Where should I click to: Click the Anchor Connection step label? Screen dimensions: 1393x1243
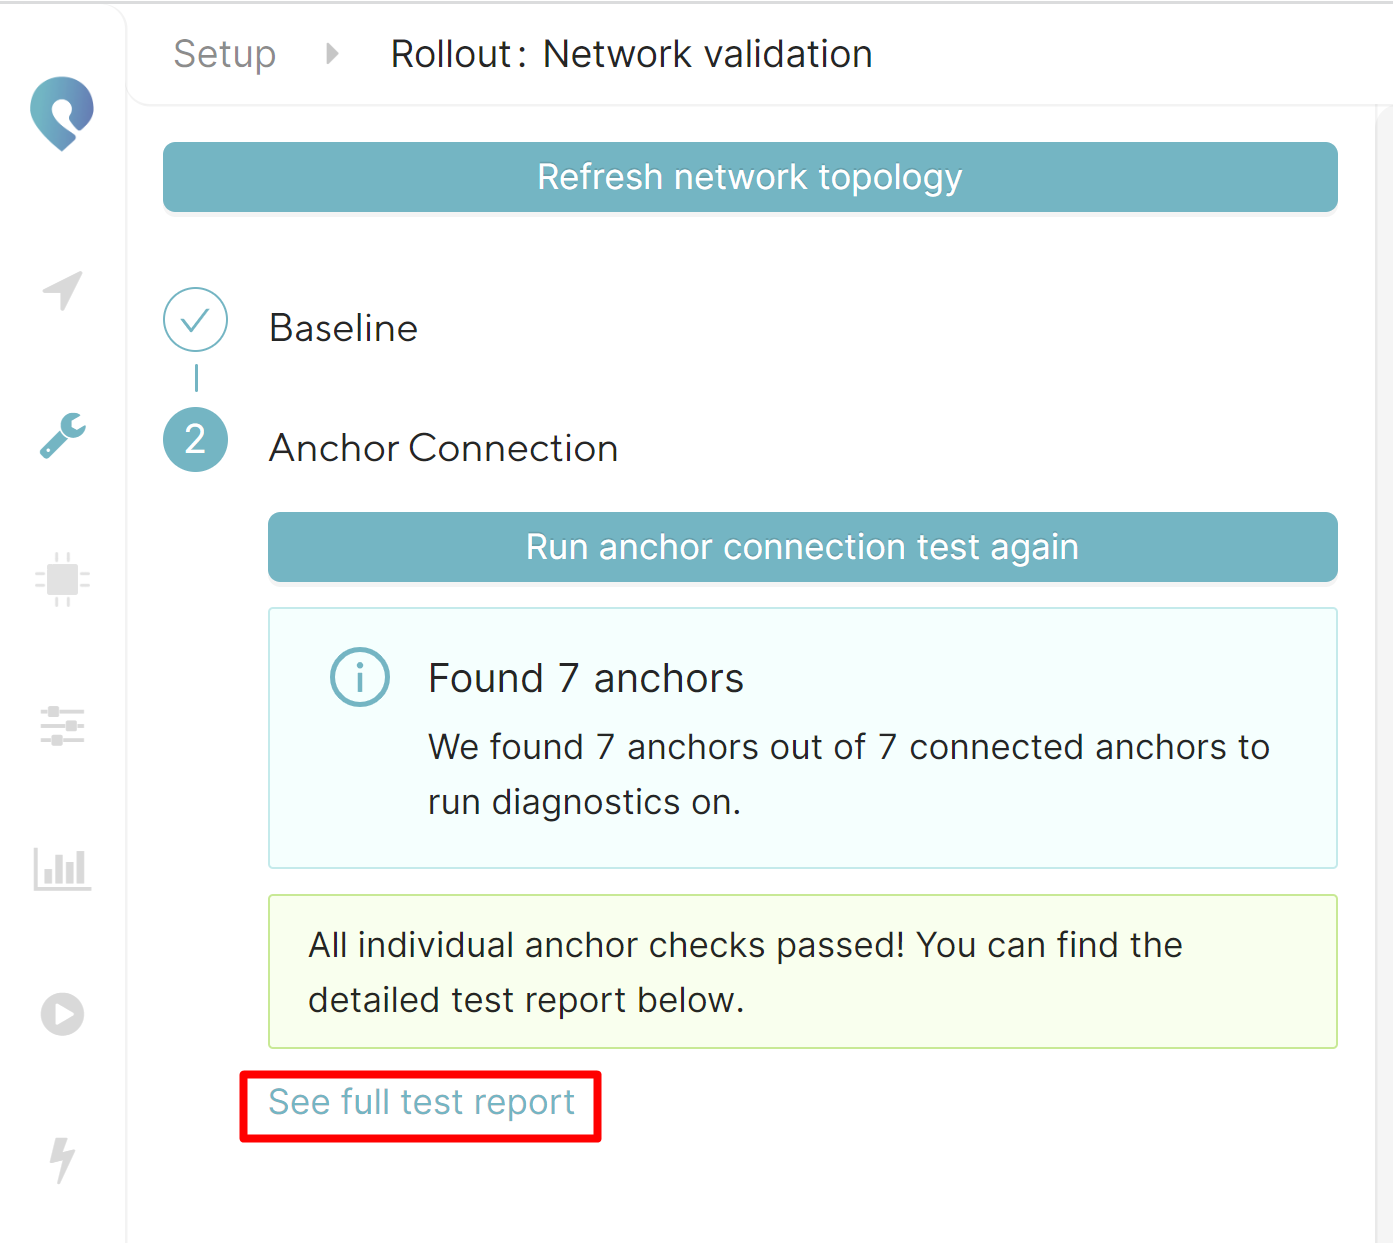click(443, 448)
